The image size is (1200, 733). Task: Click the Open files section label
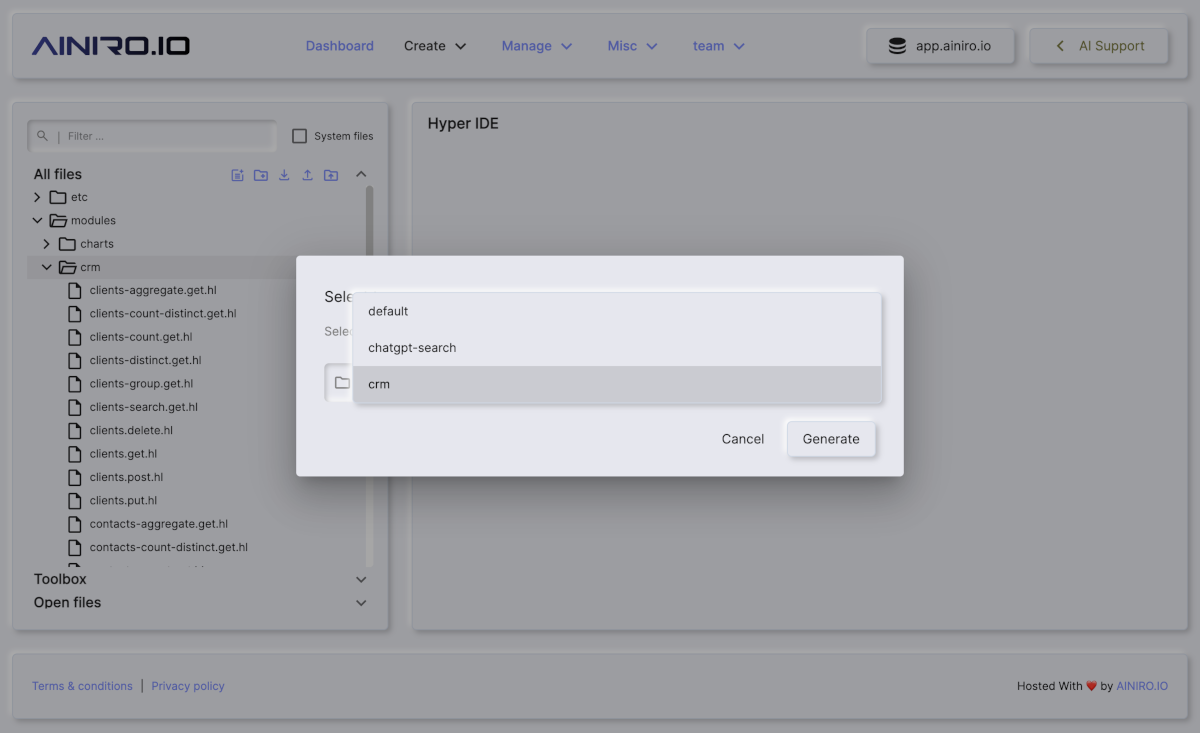[67, 602]
